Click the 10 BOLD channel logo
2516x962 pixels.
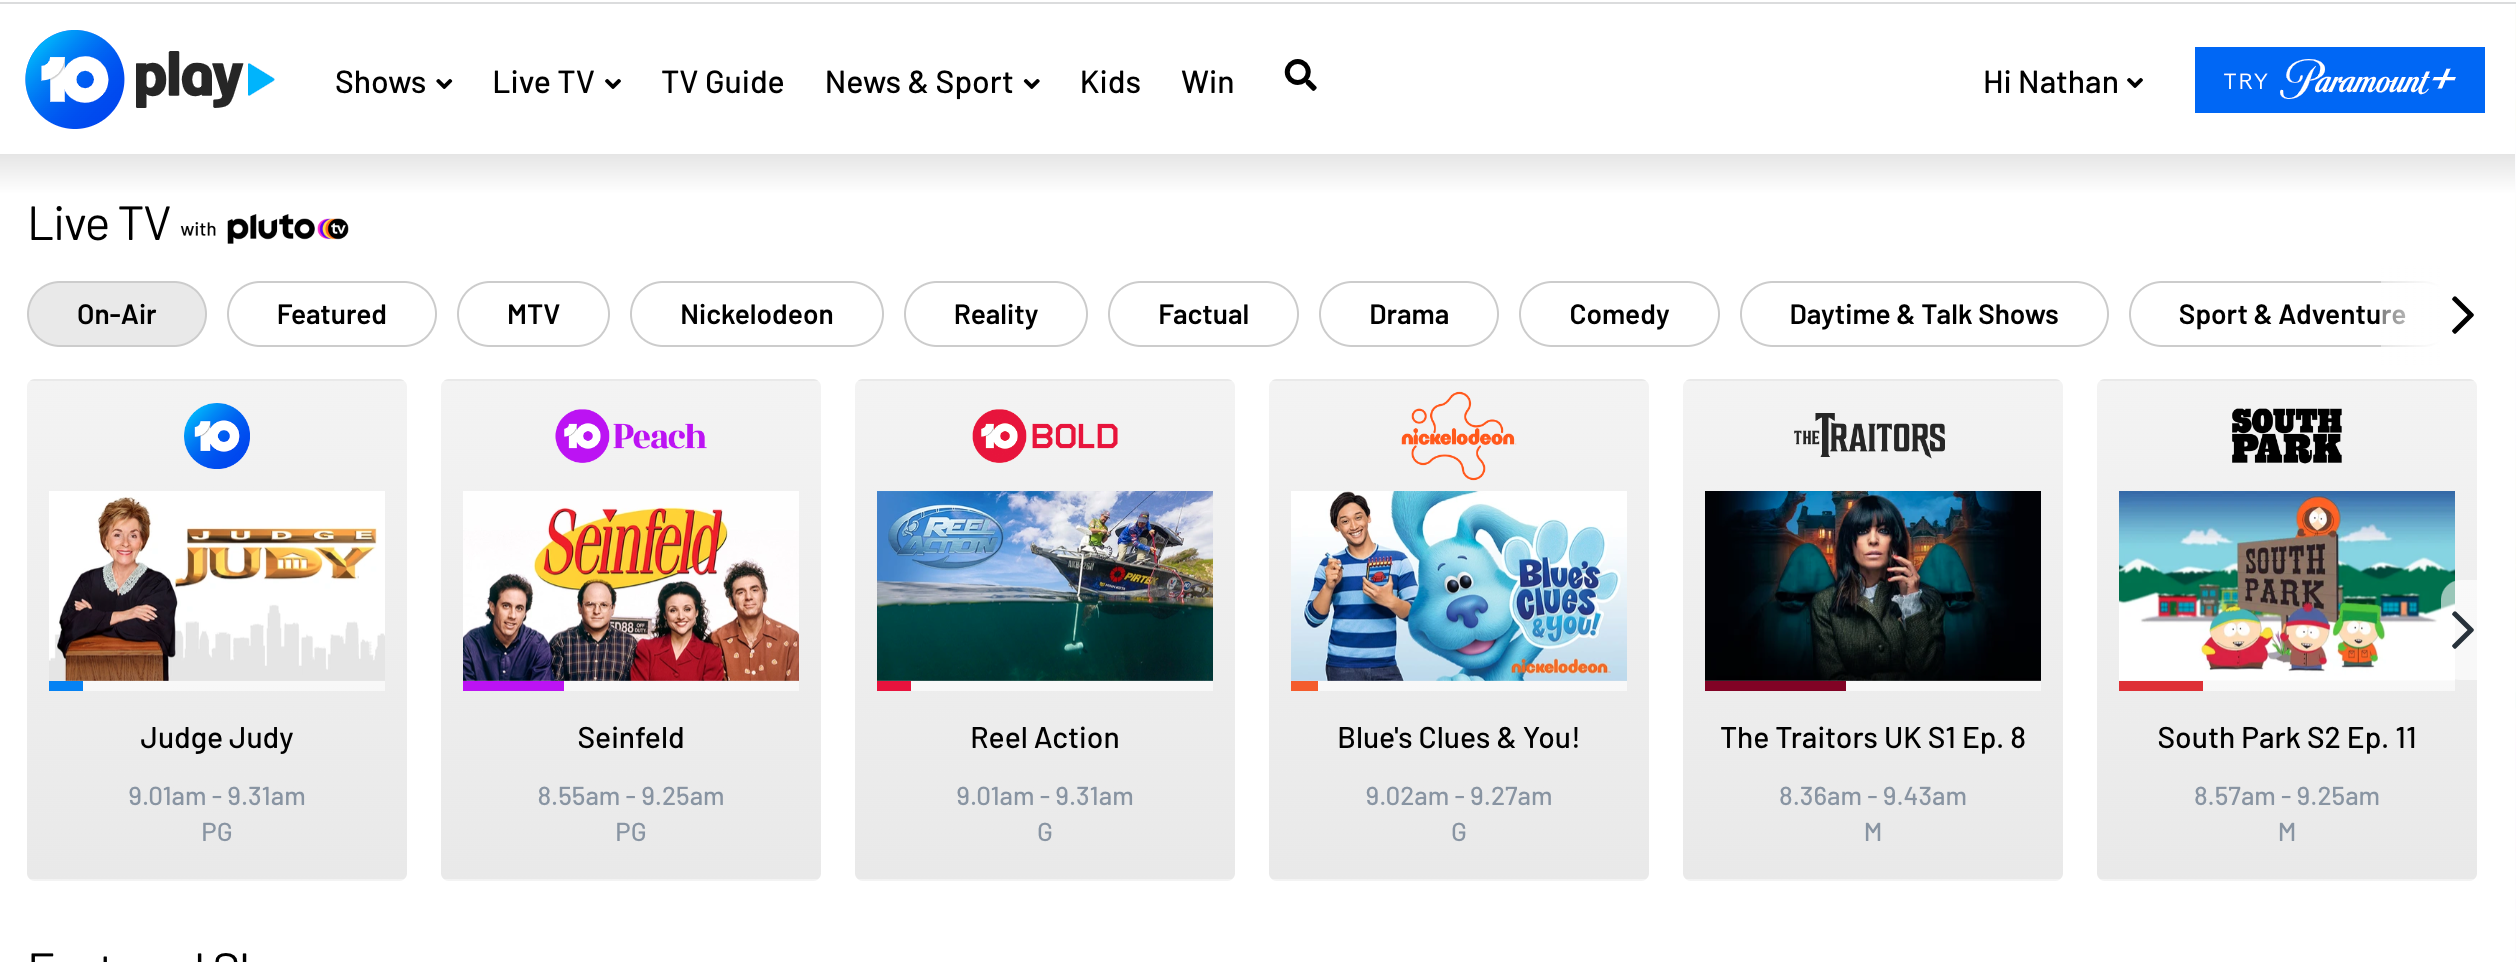coord(1045,436)
